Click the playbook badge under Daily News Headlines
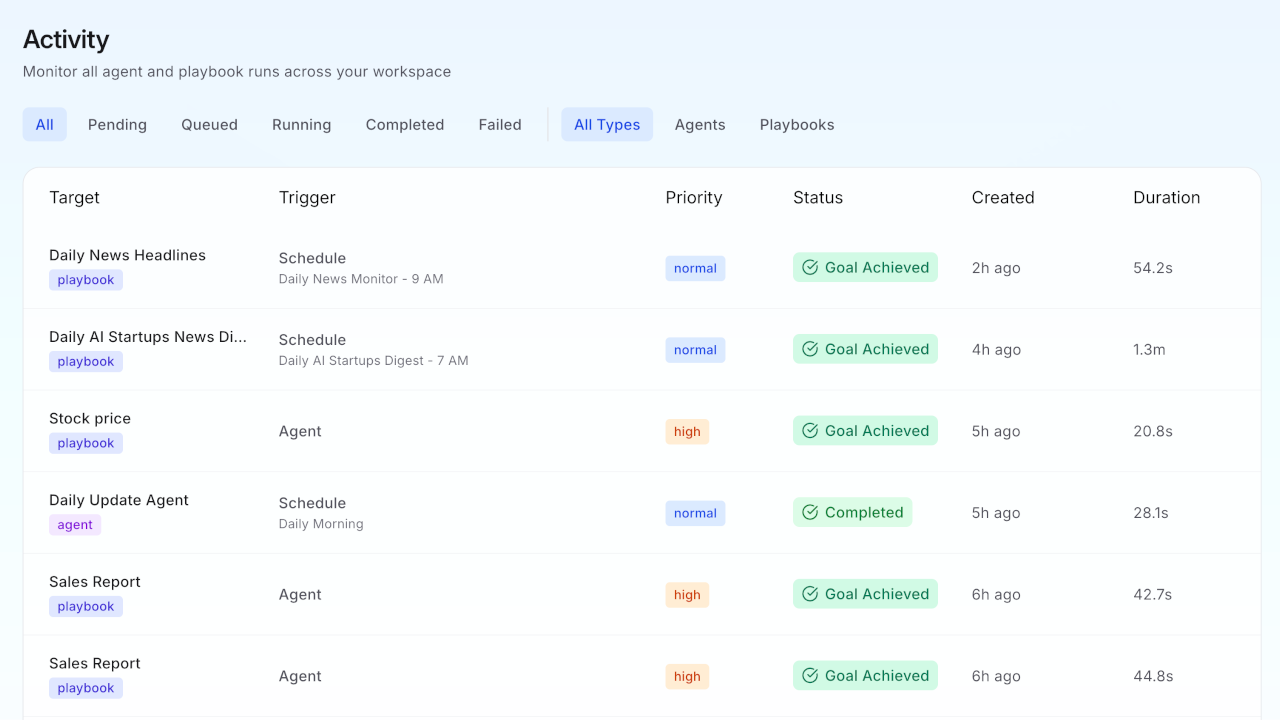This screenshot has width=1280, height=720. 86,279
